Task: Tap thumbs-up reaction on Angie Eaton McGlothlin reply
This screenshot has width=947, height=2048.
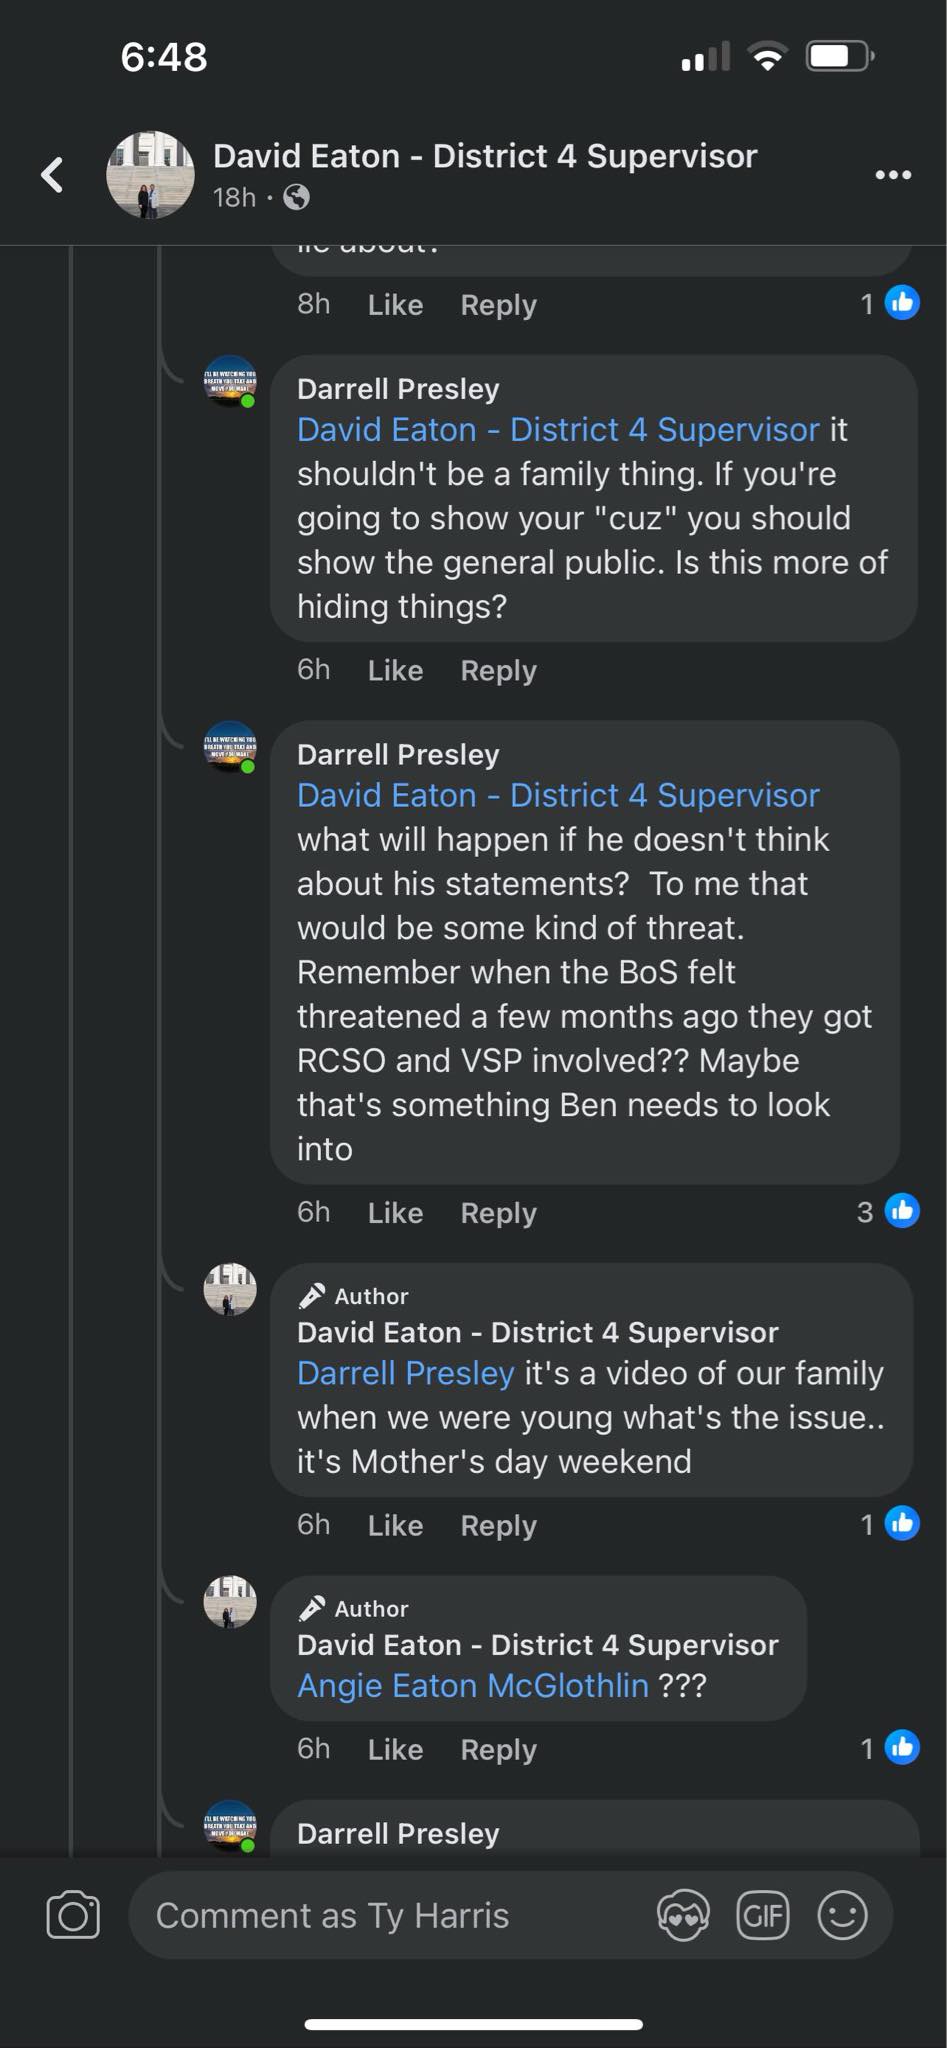Action: tap(902, 1748)
